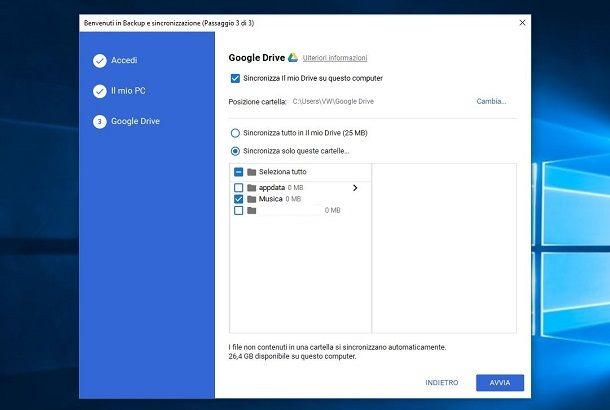Click the unnamed folder icon

[x=252, y=210]
